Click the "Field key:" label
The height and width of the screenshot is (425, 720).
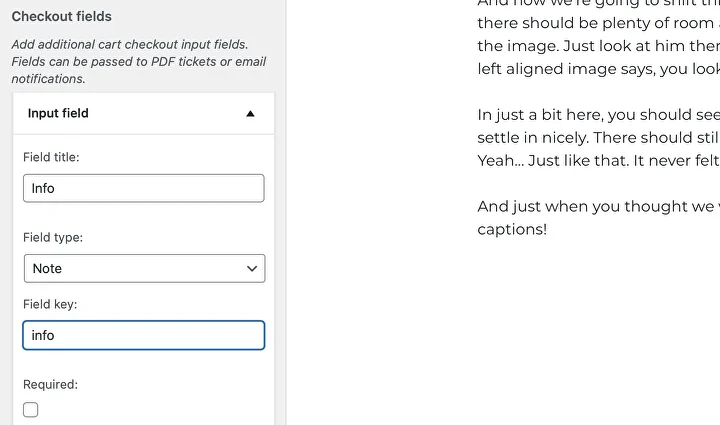click(50, 304)
